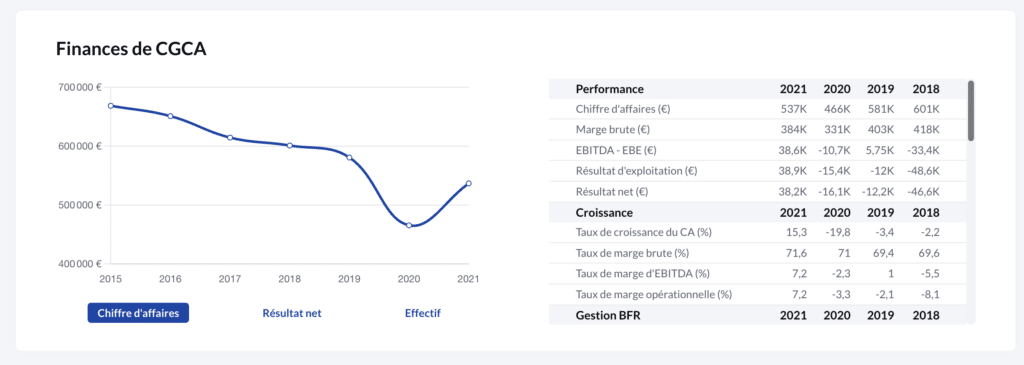The height and width of the screenshot is (365, 1024).
Task: Select the 2017 point on the curve
Action: tap(230, 138)
